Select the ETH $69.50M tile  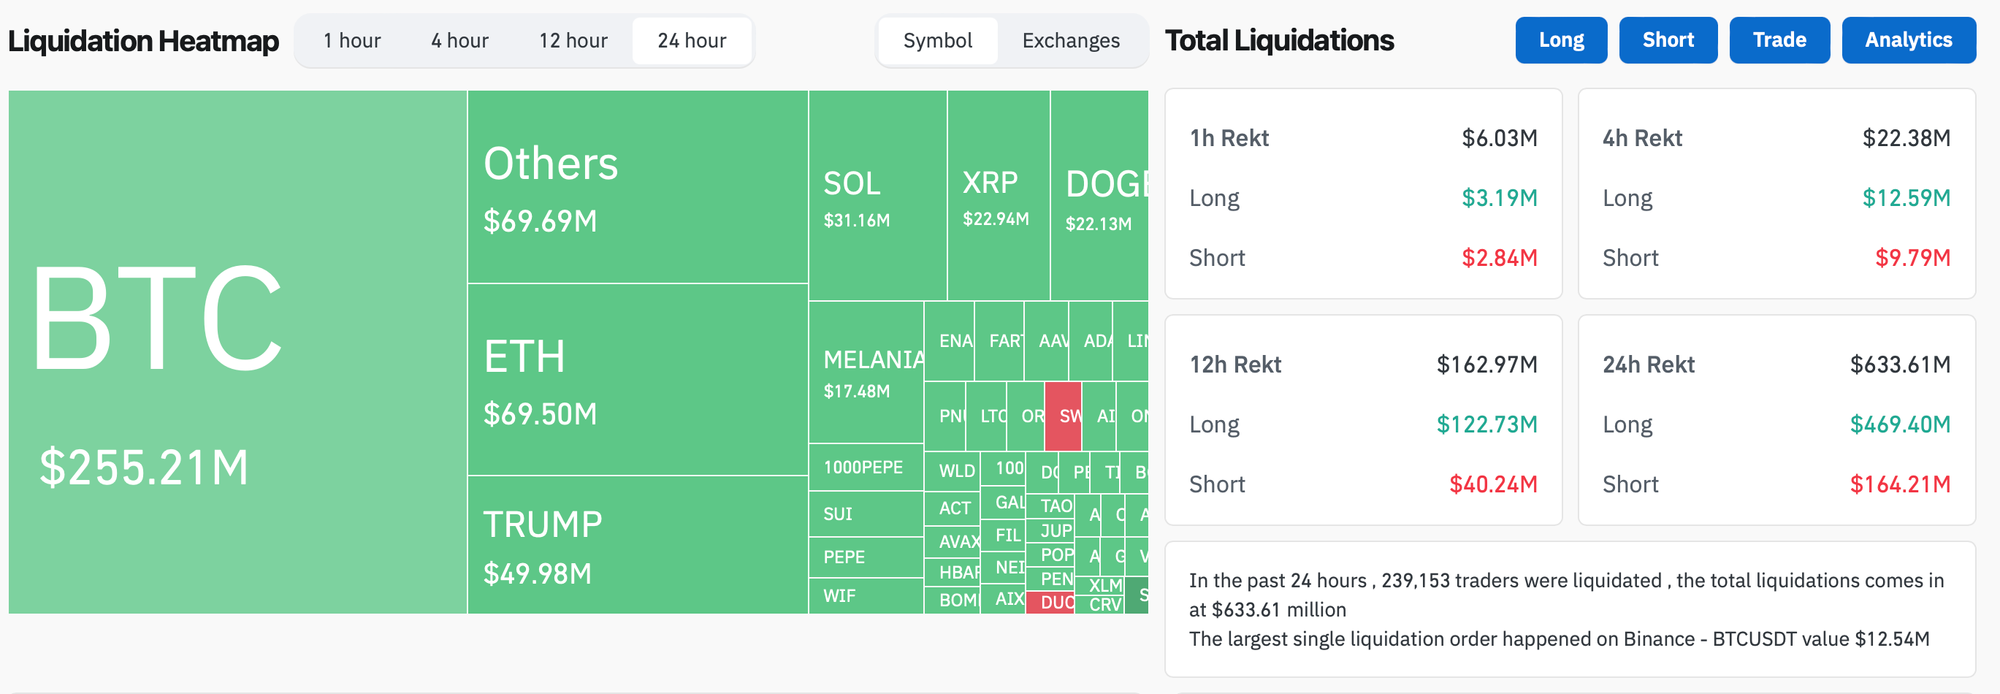pos(638,380)
